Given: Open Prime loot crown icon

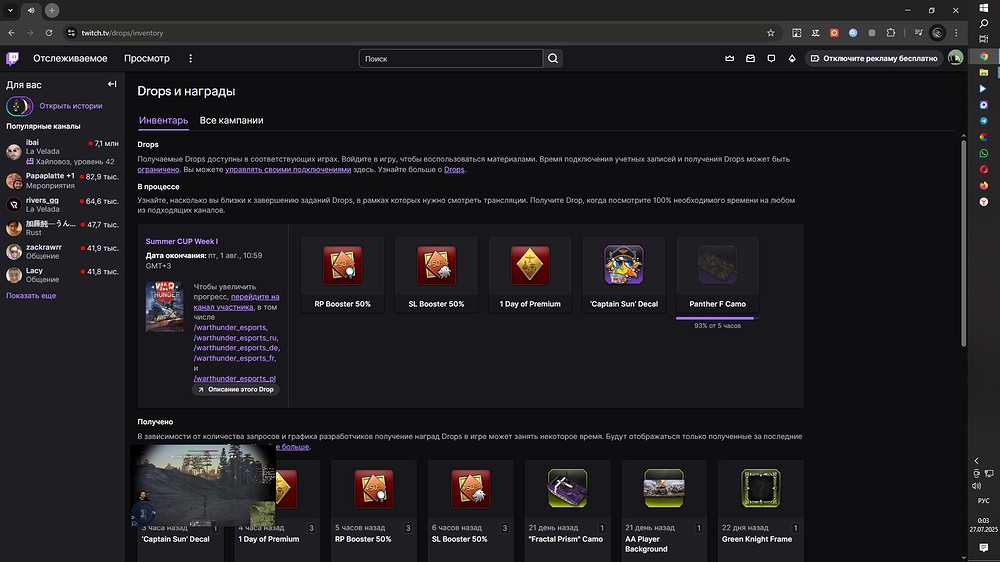Looking at the screenshot, I should coord(730,59).
